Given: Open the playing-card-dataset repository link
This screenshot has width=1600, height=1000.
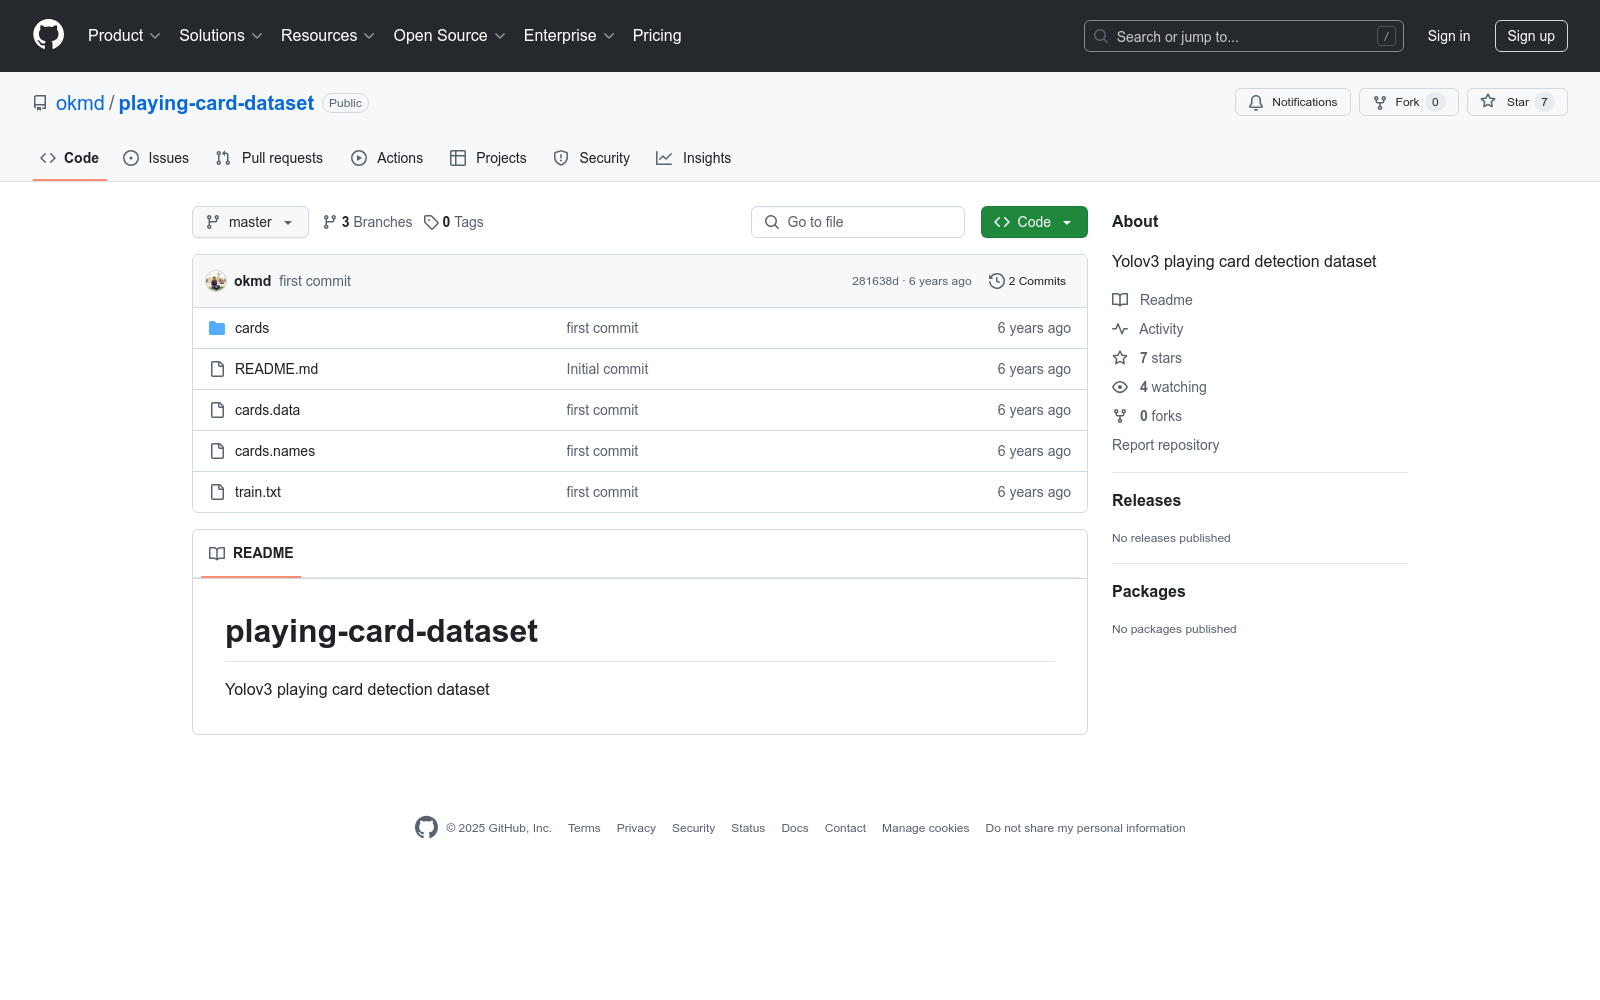Looking at the screenshot, I should 216,103.
